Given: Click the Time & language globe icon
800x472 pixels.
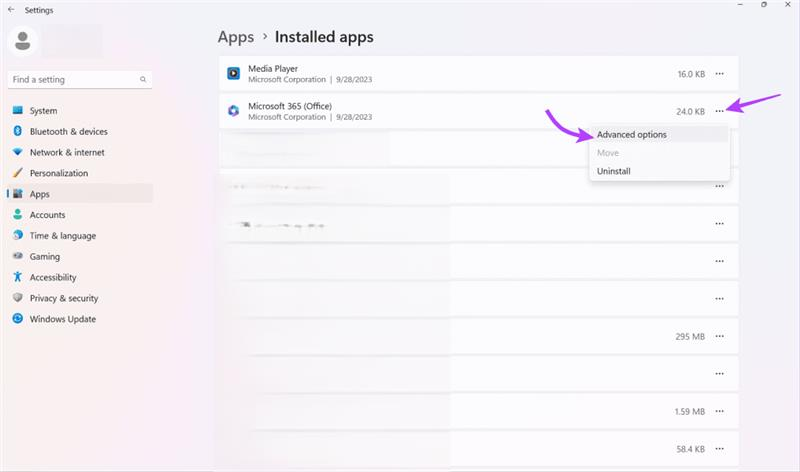Looking at the screenshot, I should pyautogui.click(x=18, y=235).
